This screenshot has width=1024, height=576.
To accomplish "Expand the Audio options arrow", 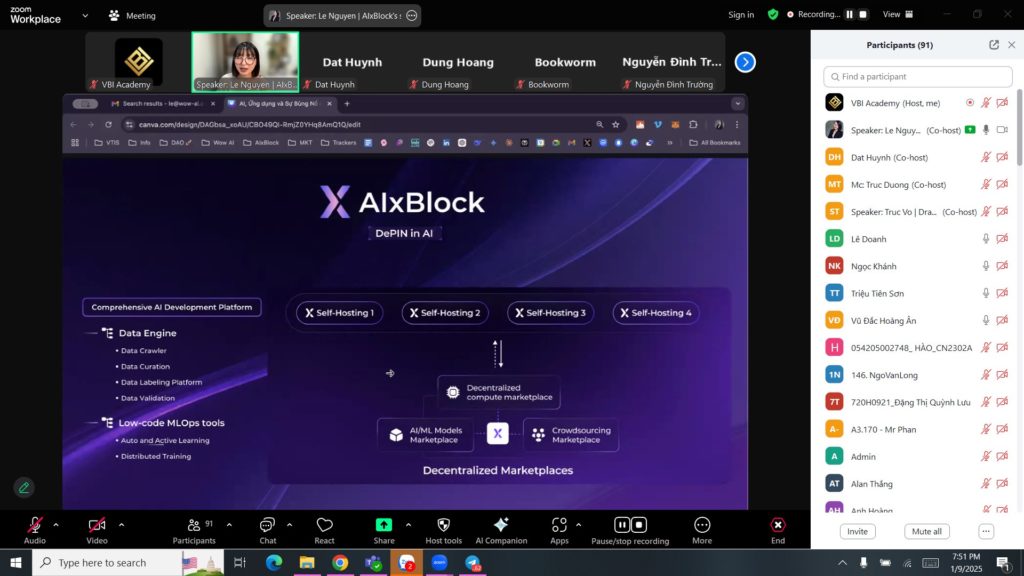I will coord(56,524).
